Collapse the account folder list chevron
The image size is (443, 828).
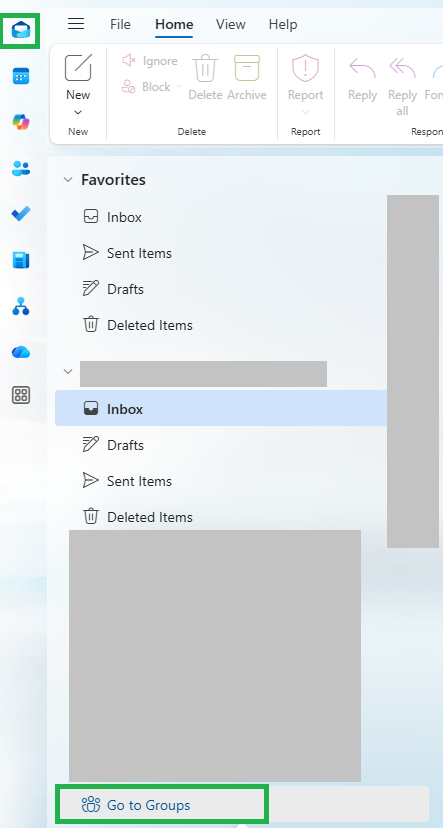point(68,371)
